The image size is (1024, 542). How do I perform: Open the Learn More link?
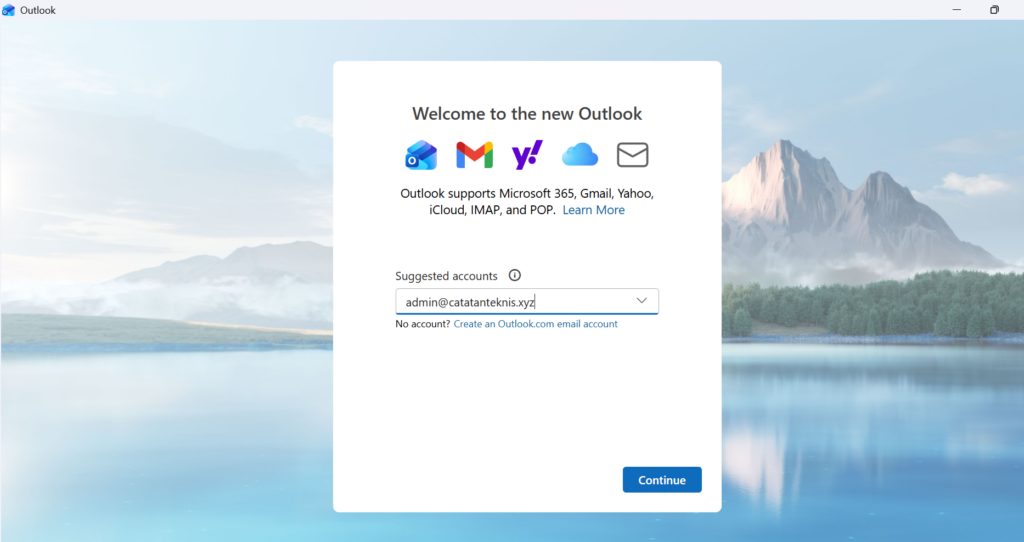coord(594,210)
